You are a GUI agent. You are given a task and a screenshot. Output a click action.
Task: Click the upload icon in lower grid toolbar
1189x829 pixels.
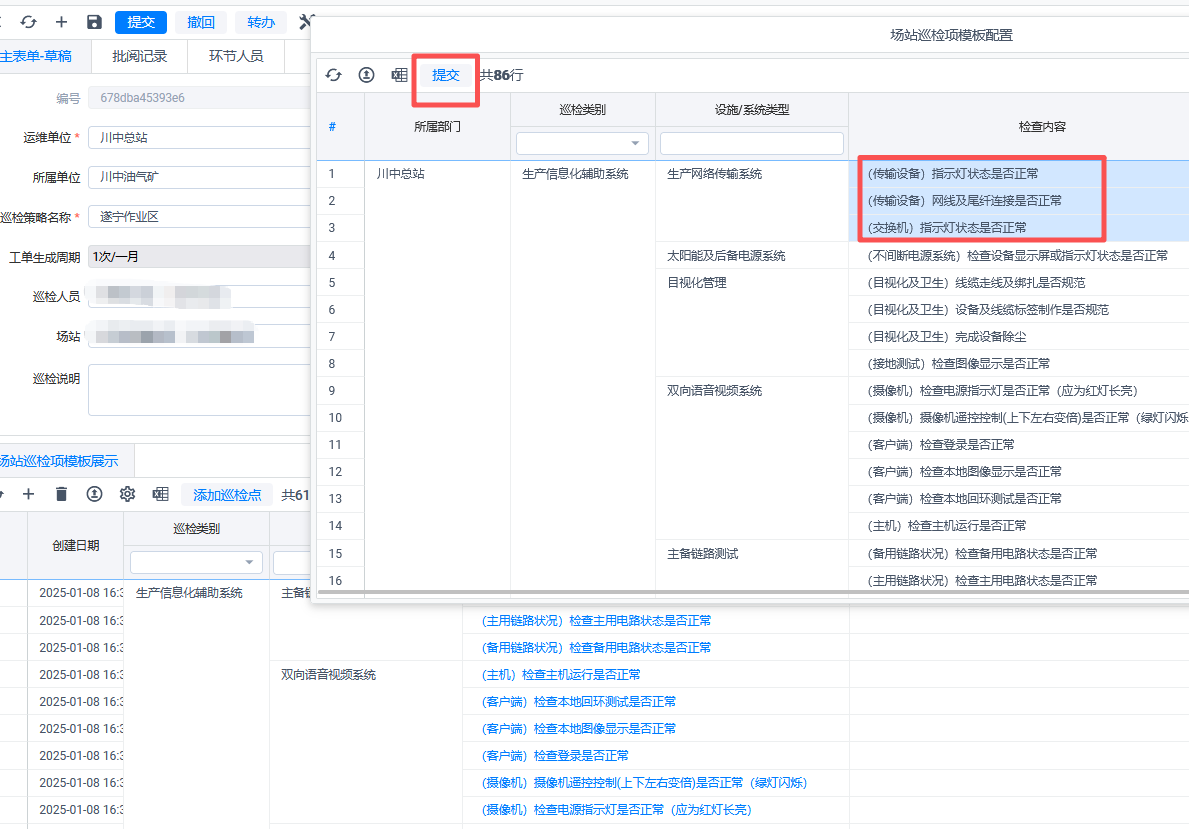(94, 494)
